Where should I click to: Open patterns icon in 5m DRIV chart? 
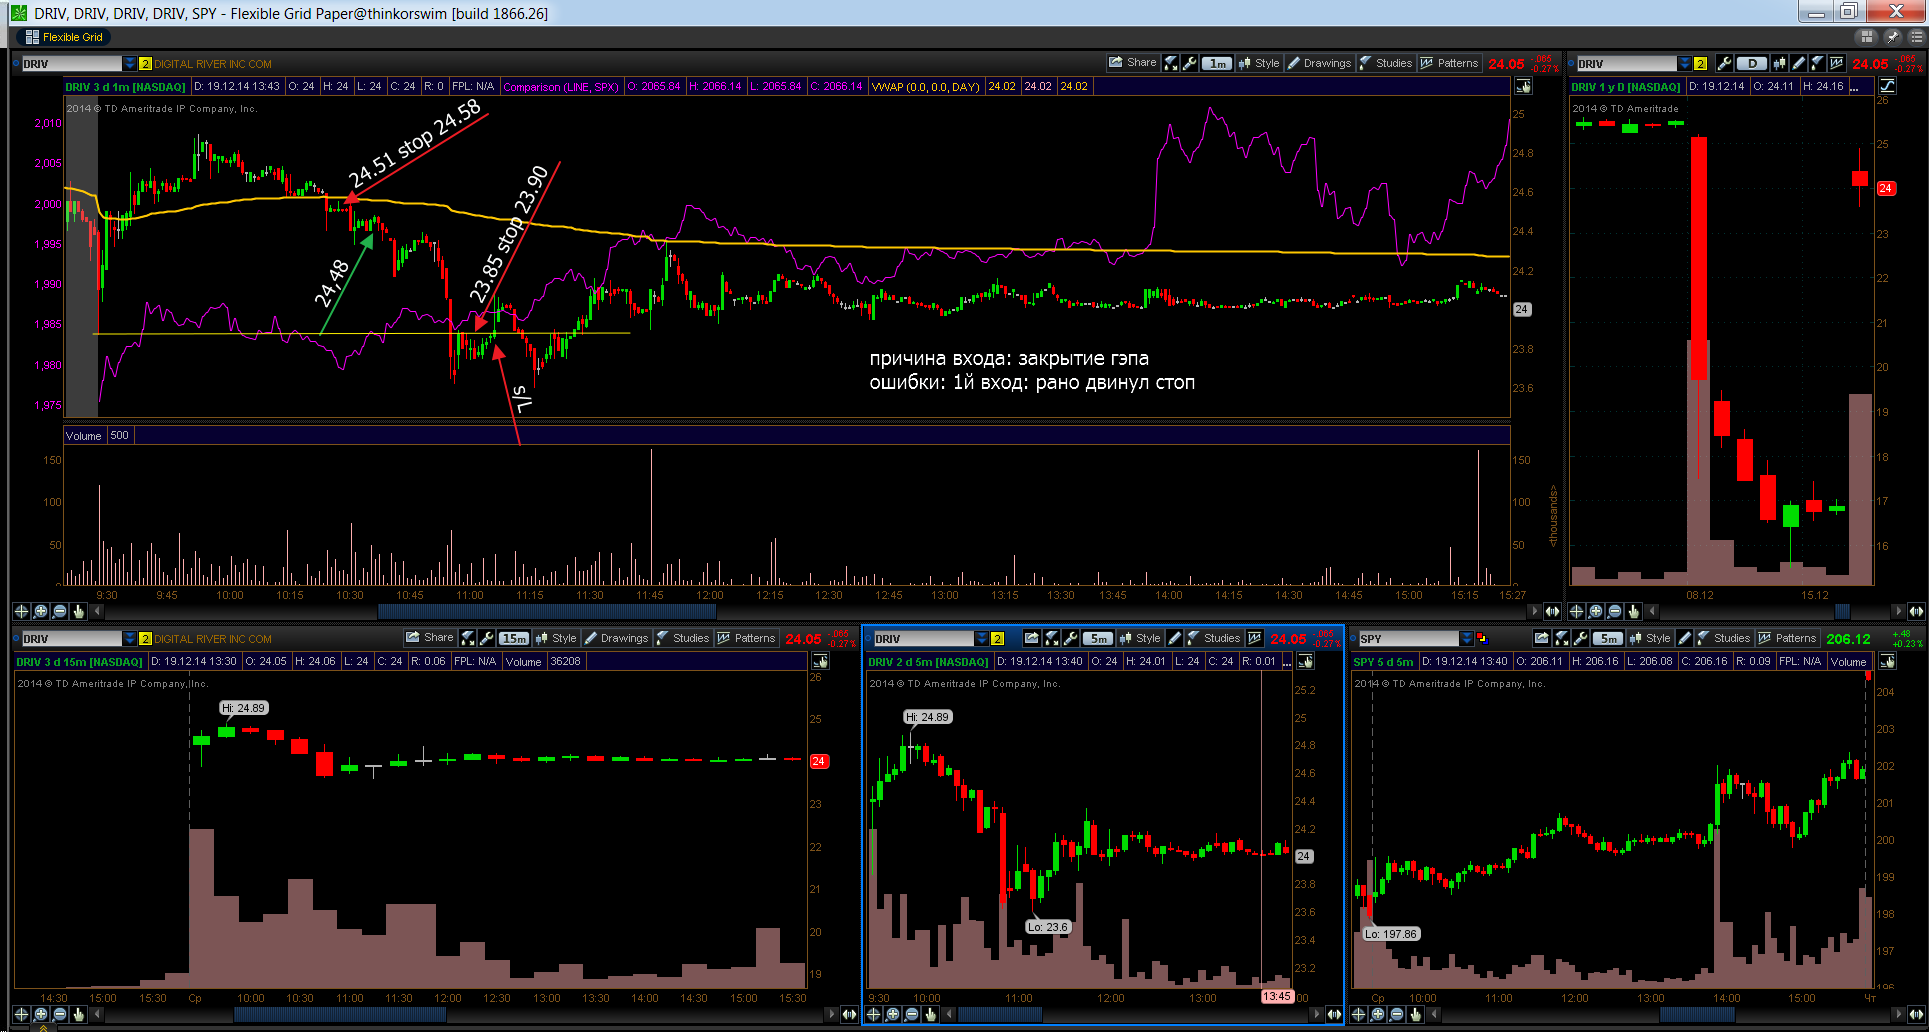pyautogui.click(x=1255, y=638)
